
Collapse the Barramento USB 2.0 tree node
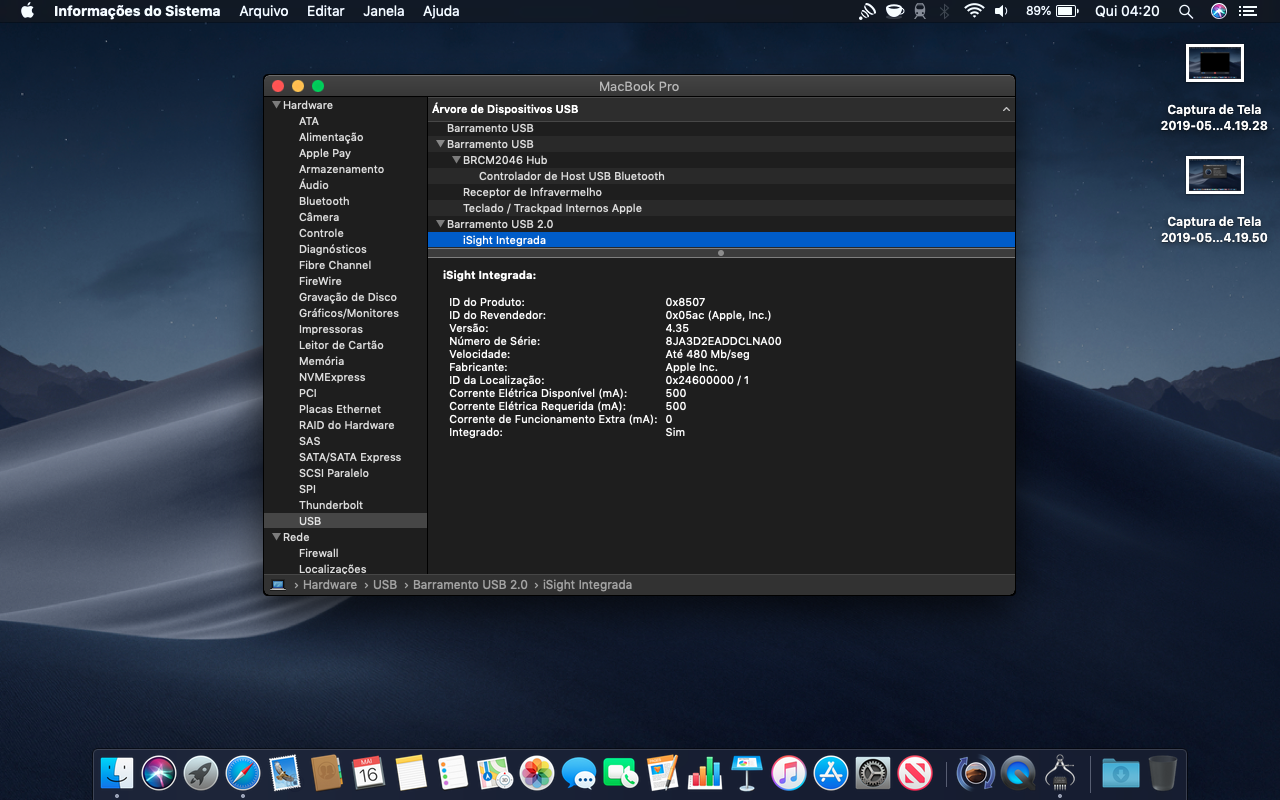[x=440, y=224]
